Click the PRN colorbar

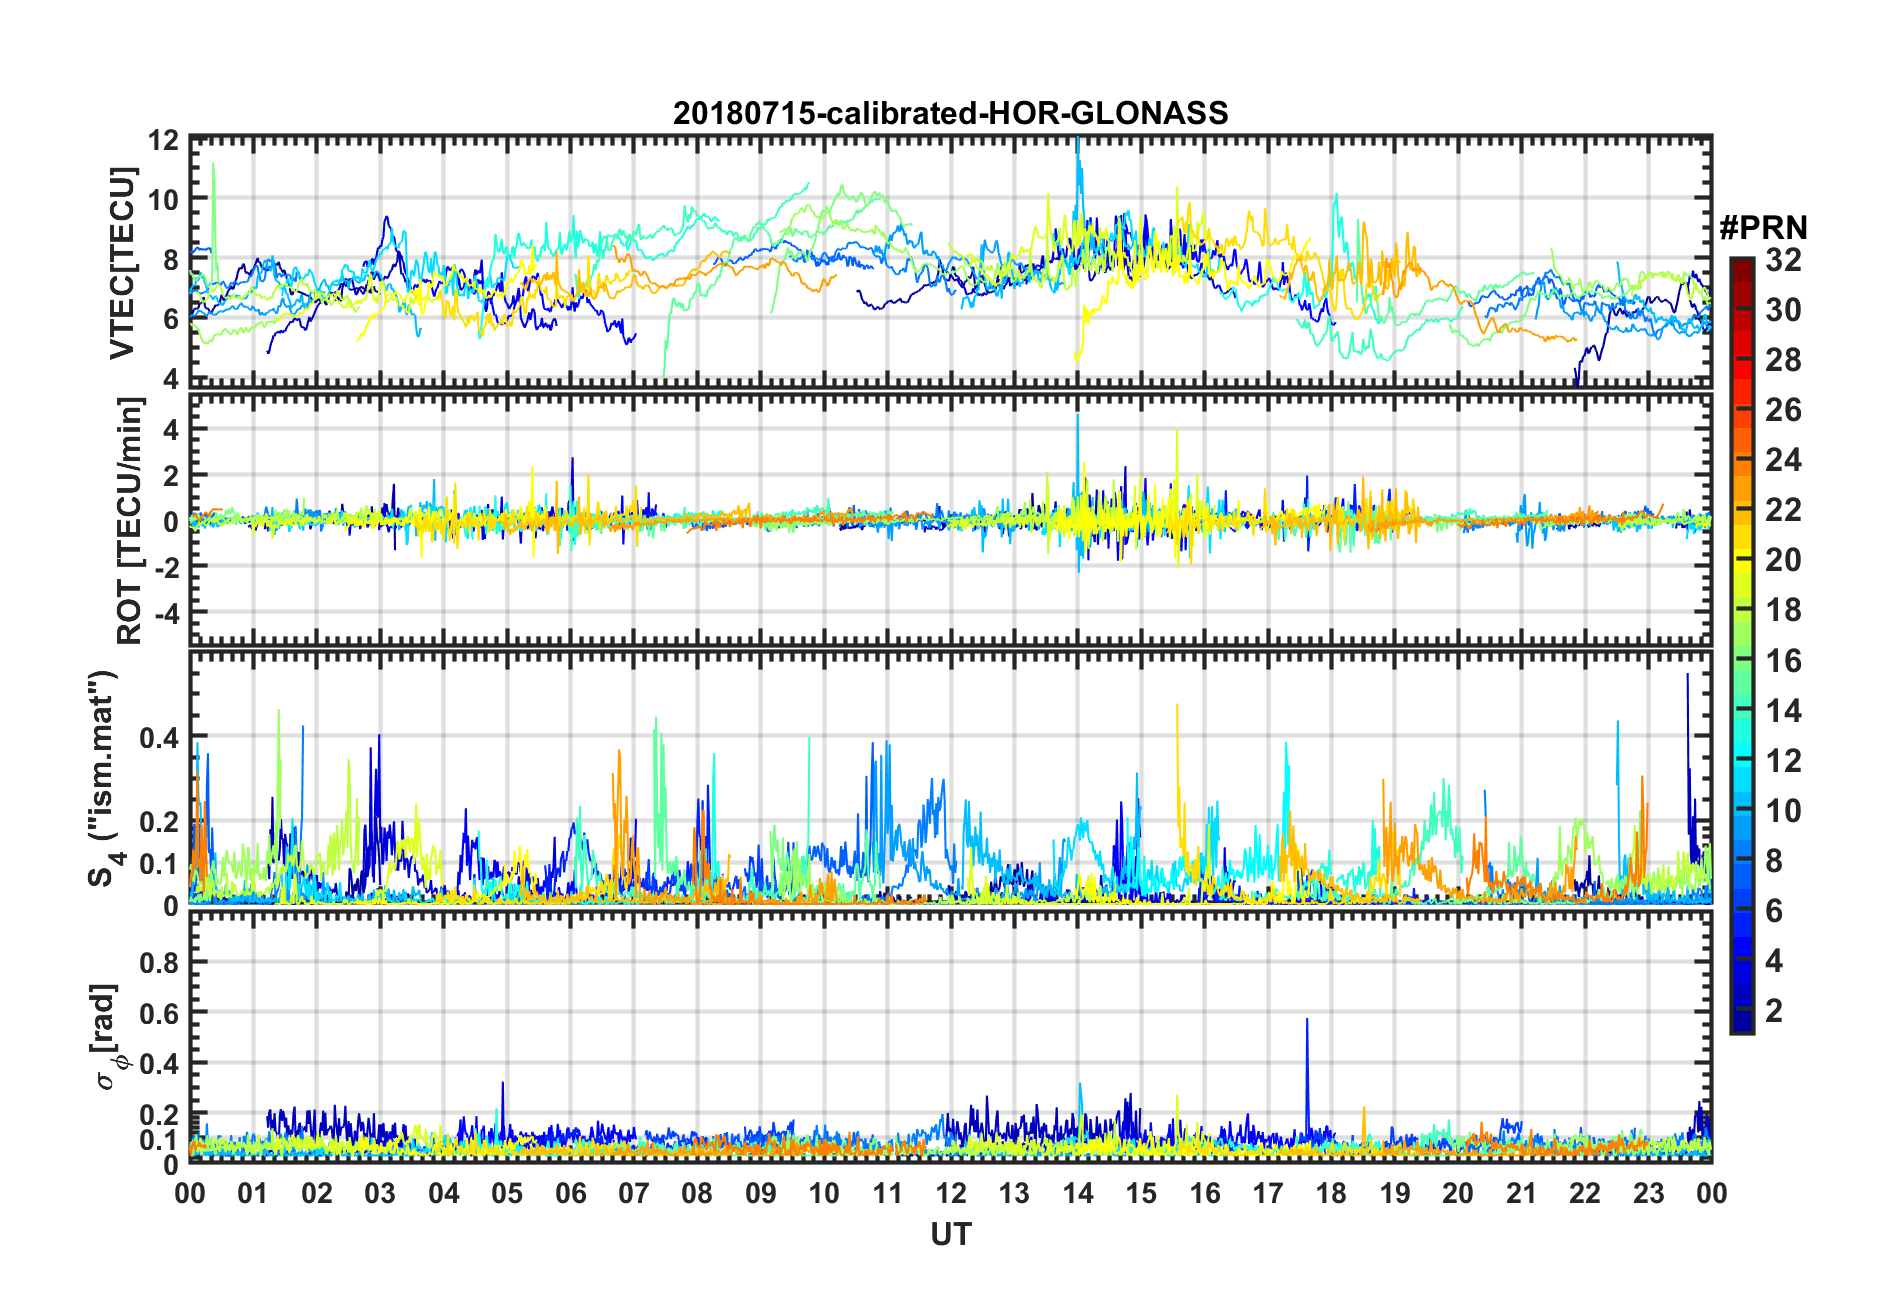click(x=1742, y=645)
